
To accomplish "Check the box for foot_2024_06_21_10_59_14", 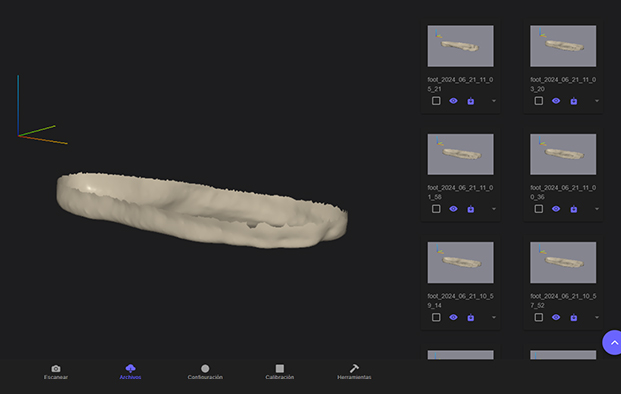I will (x=436, y=317).
